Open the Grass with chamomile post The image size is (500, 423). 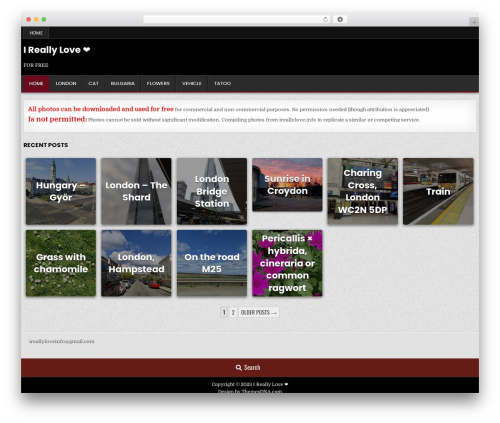(61, 263)
